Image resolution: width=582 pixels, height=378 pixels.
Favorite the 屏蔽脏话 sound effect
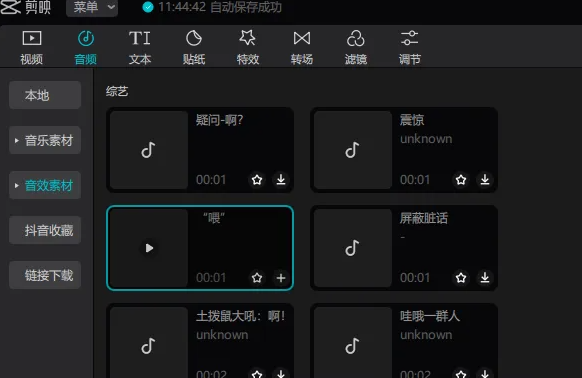tap(461, 278)
